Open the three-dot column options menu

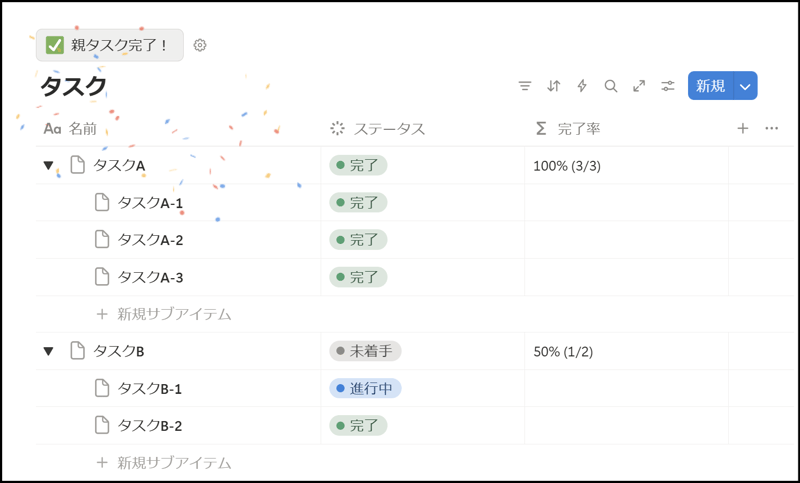pos(771,128)
